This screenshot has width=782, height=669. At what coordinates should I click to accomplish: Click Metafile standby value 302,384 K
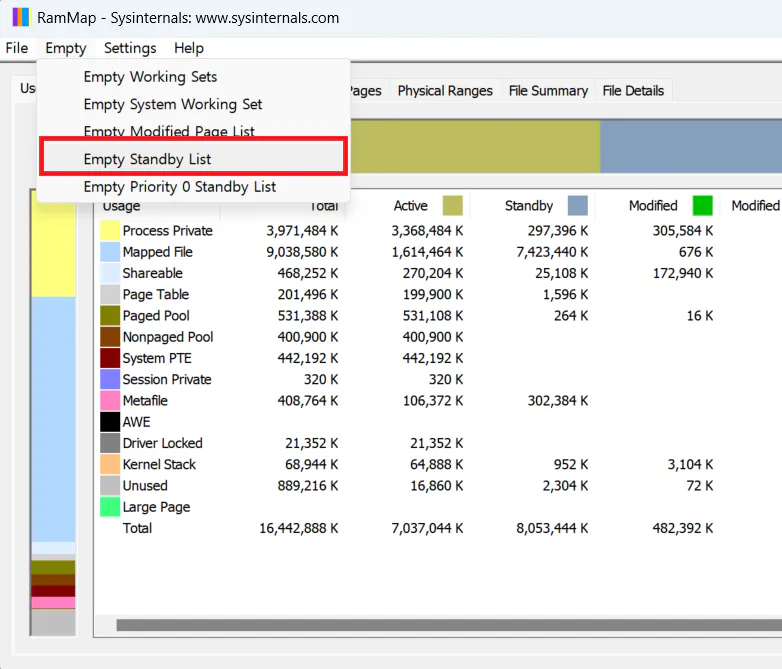[x=558, y=401]
